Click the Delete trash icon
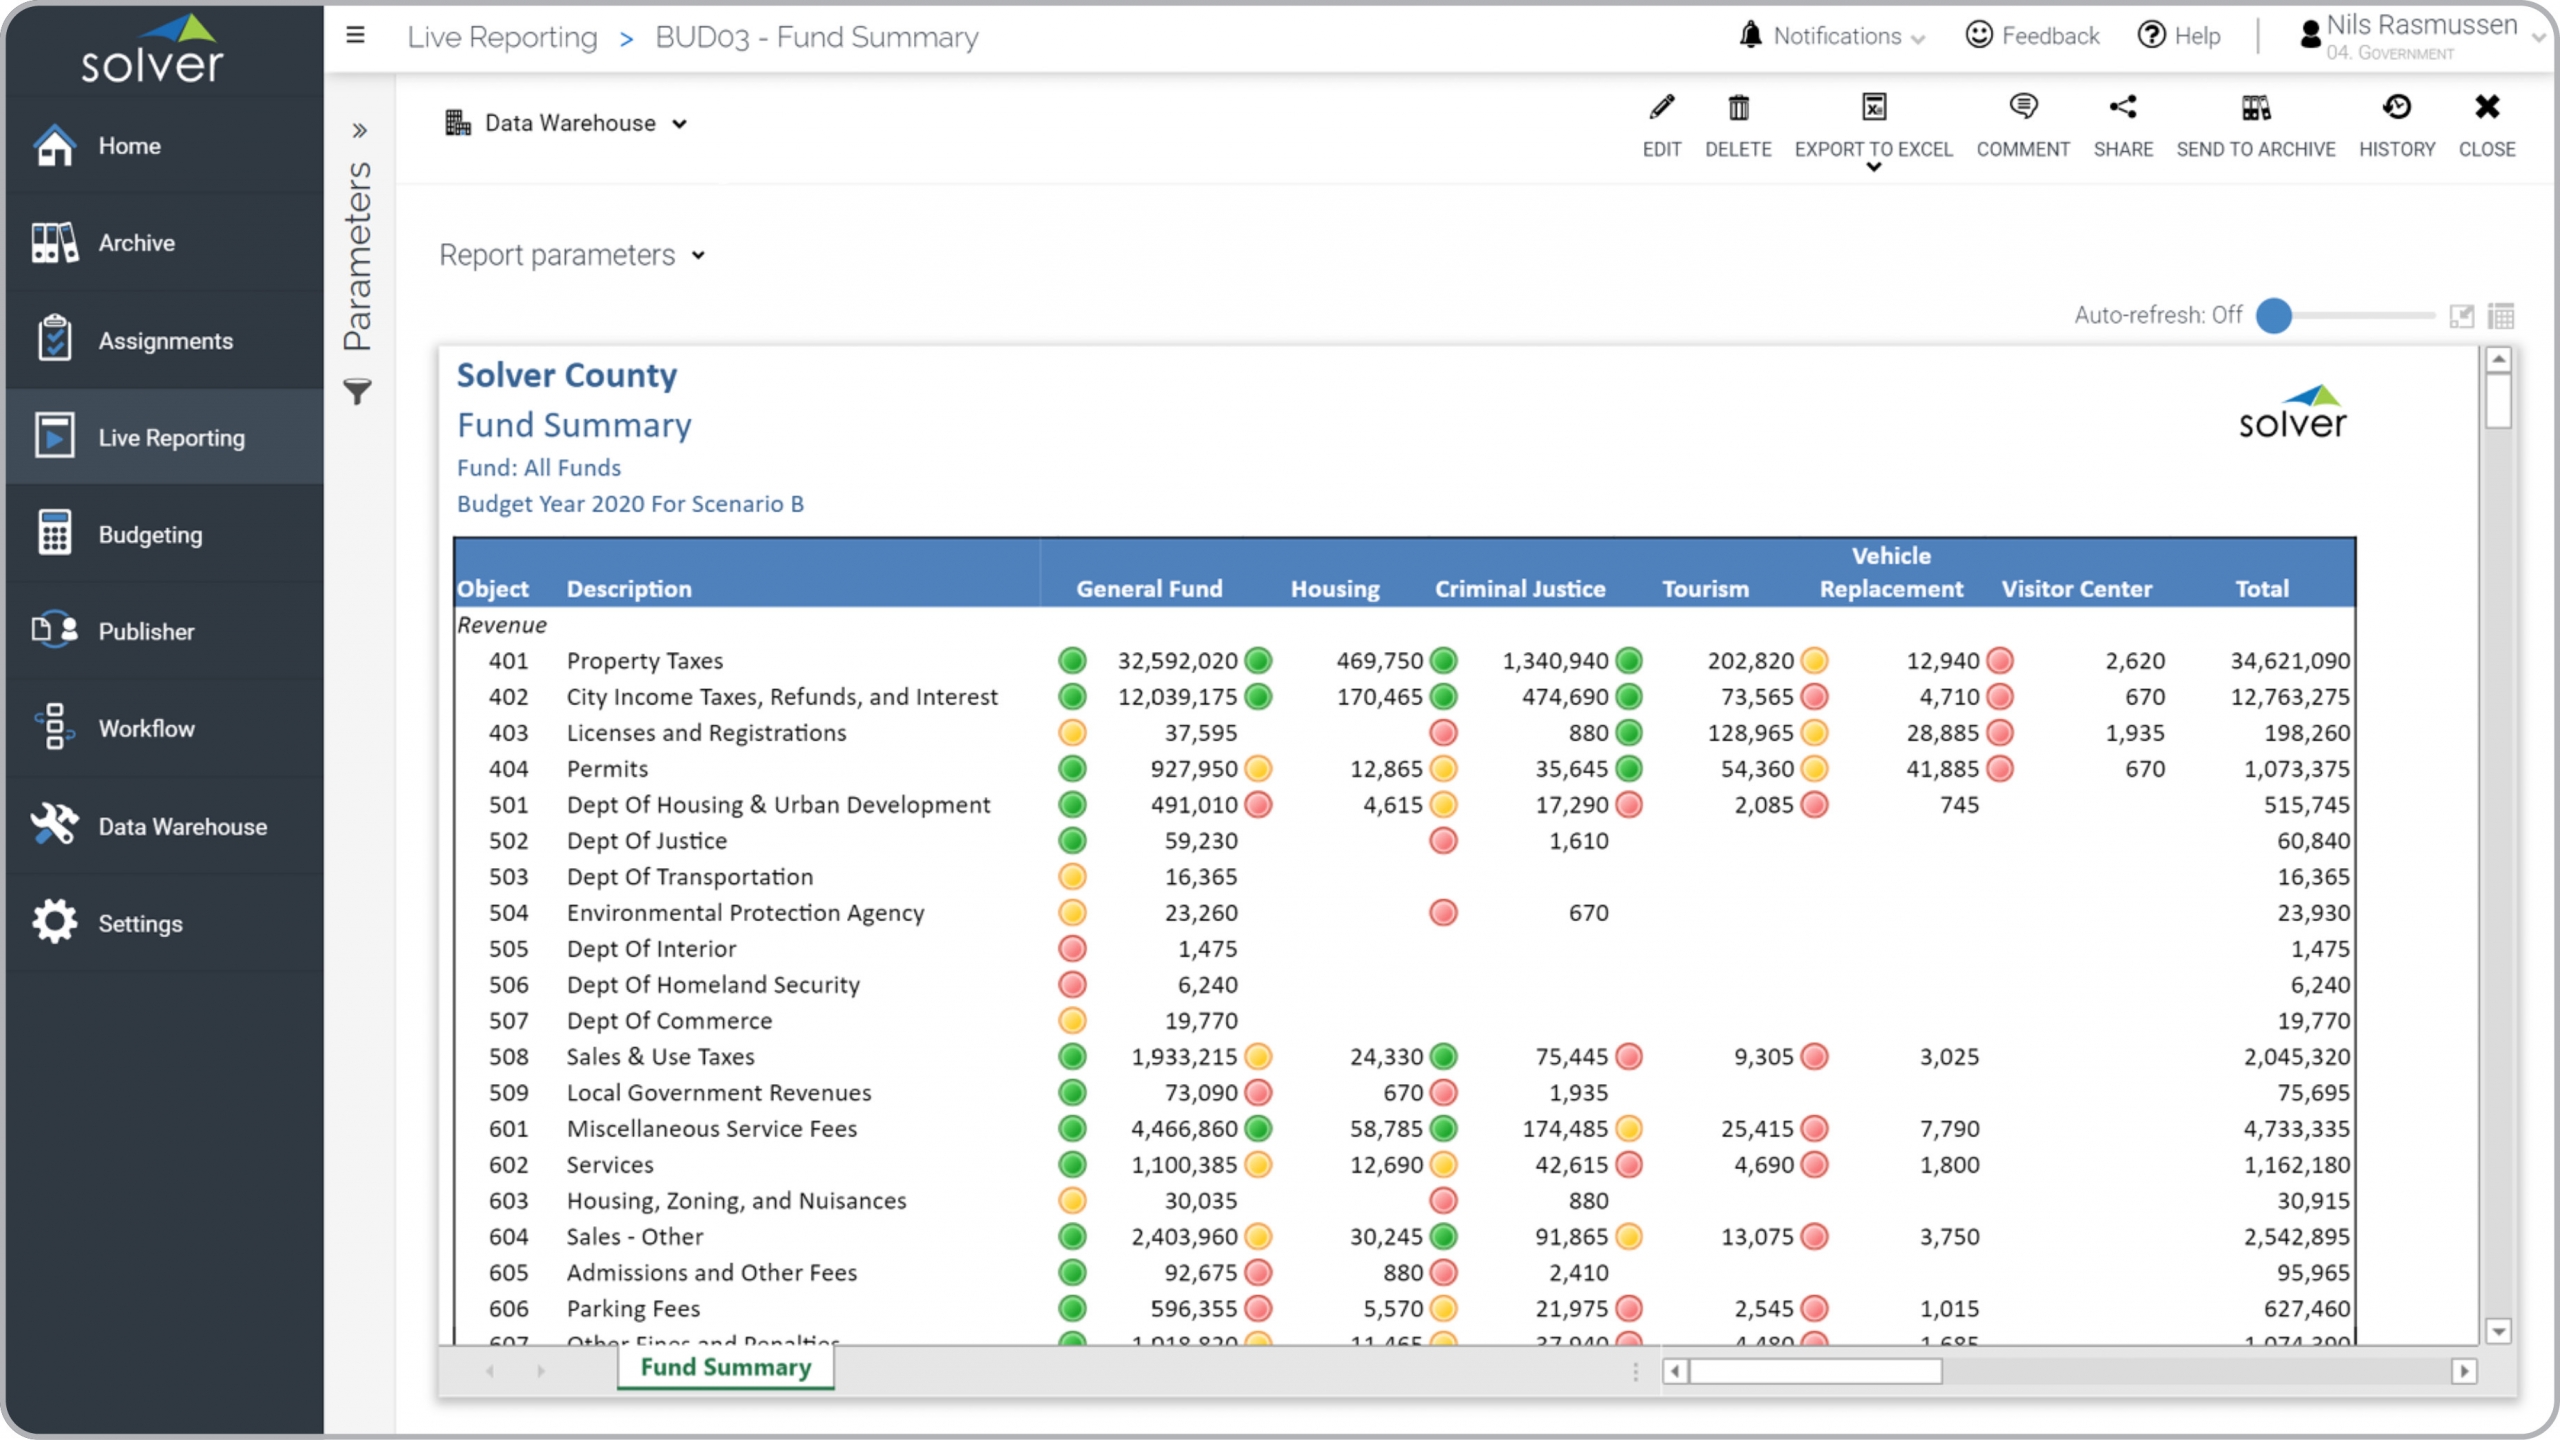 (1738, 108)
